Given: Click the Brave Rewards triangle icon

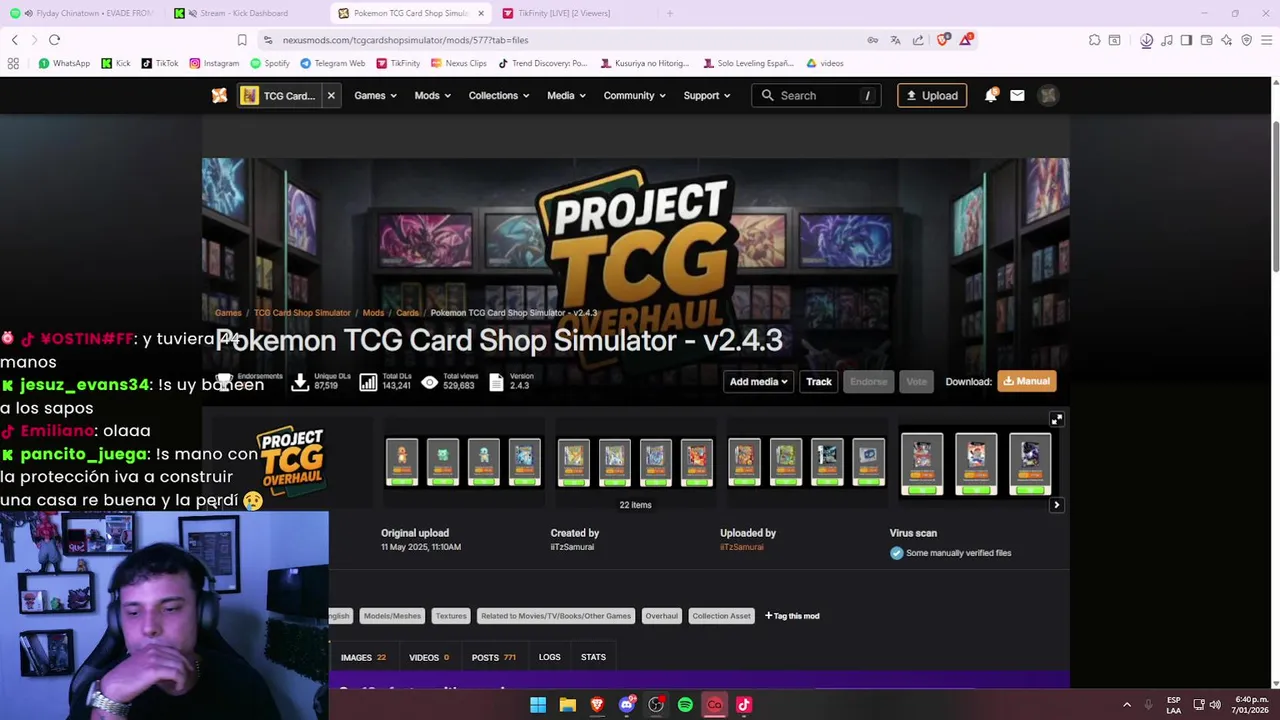Looking at the screenshot, I should [966, 40].
